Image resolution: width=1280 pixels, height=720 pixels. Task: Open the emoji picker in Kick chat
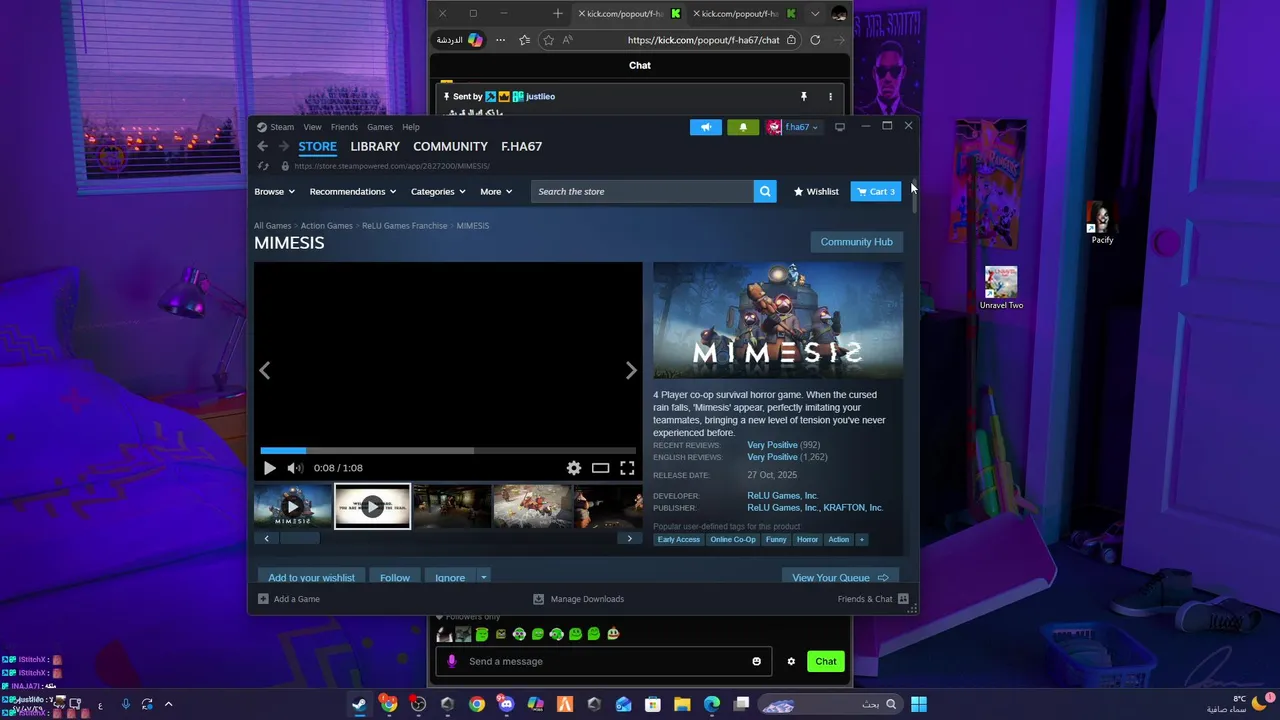(x=756, y=661)
